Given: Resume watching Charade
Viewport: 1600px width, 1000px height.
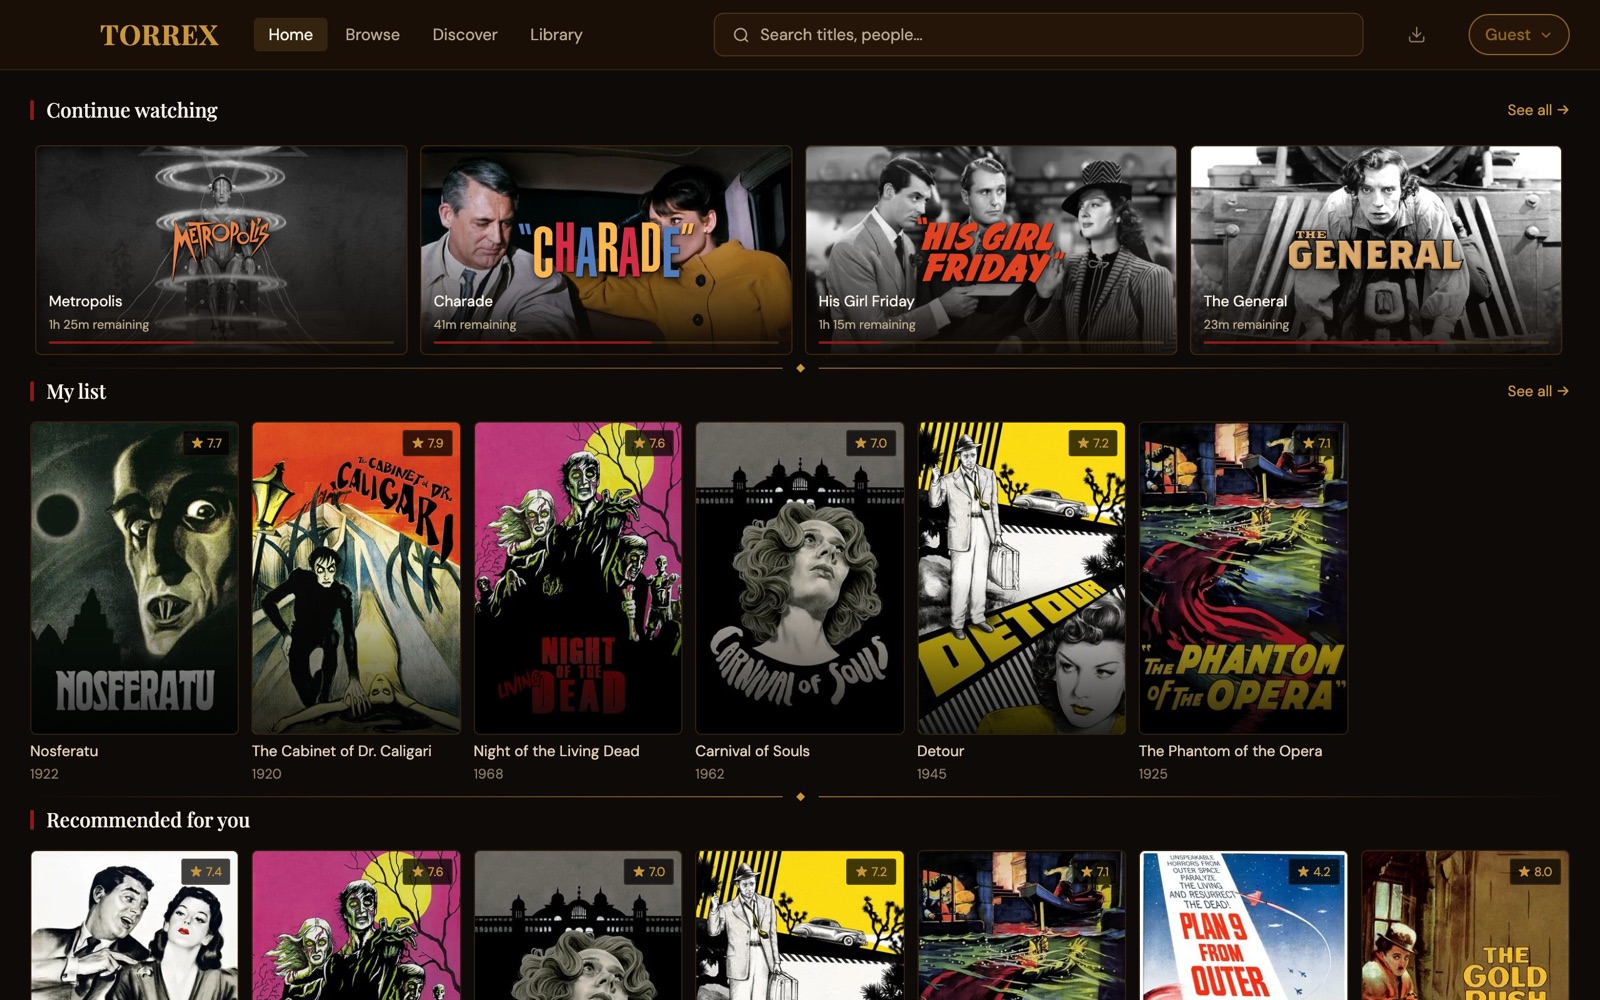Looking at the screenshot, I should pyautogui.click(x=606, y=250).
